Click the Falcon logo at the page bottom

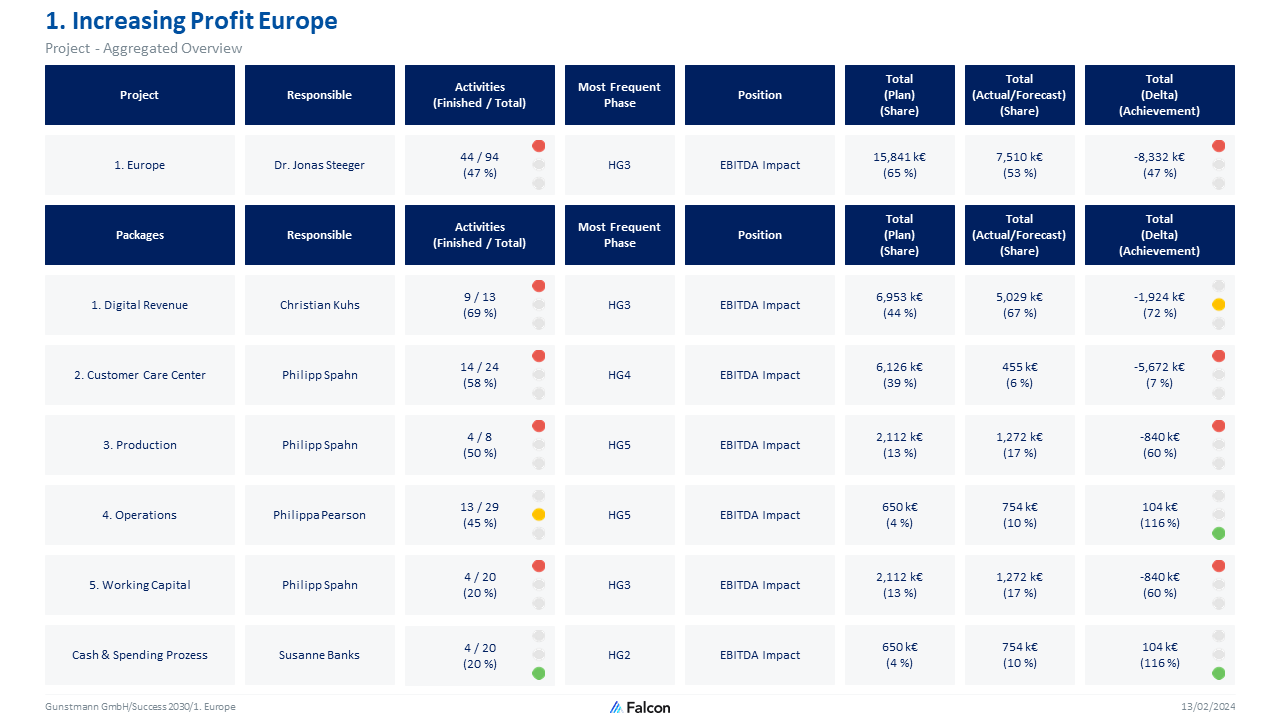(x=638, y=707)
